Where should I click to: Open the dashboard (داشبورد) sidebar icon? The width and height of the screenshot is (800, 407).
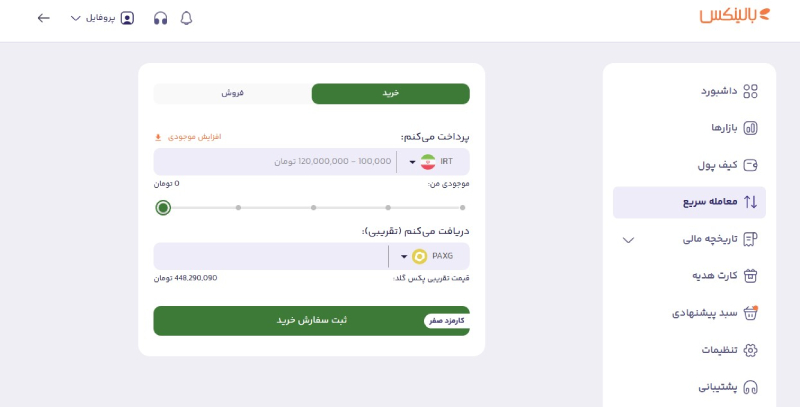click(x=750, y=91)
